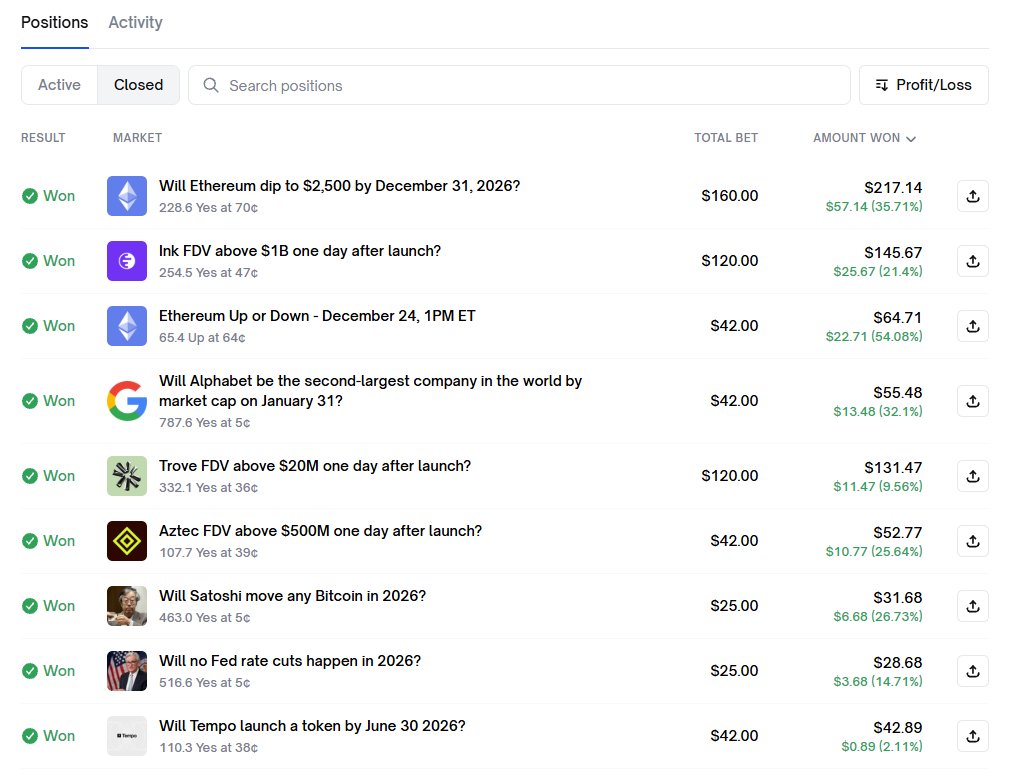Open Ethereum logo for $2,500 dip market
Viewport: 1023px width, 781px height.
point(127,196)
